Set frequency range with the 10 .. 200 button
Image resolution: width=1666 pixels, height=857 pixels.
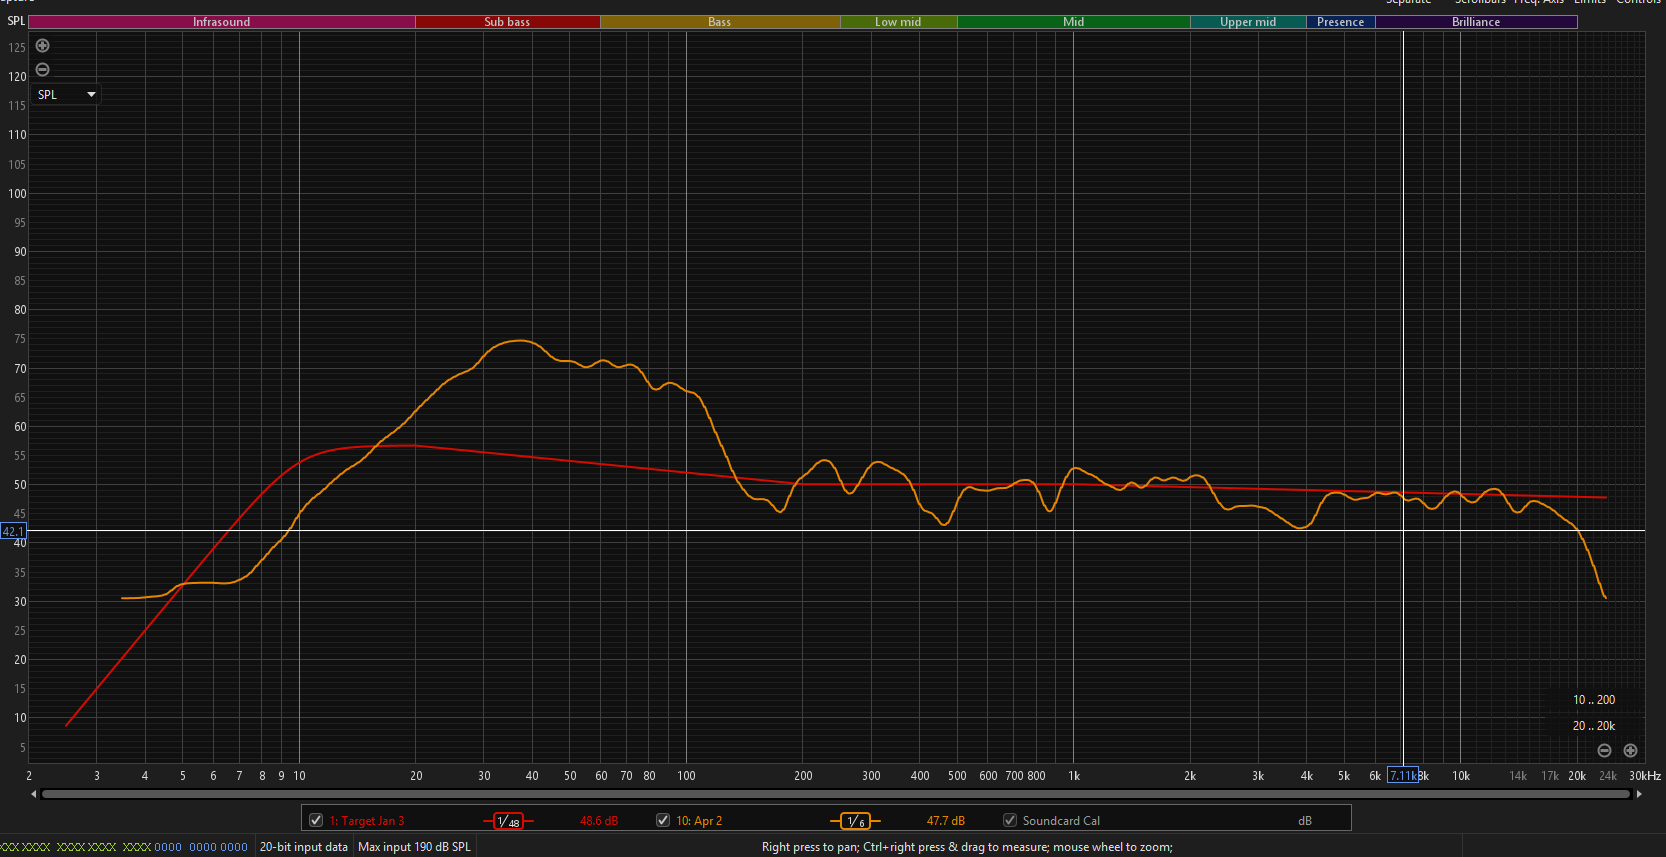point(1593,700)
